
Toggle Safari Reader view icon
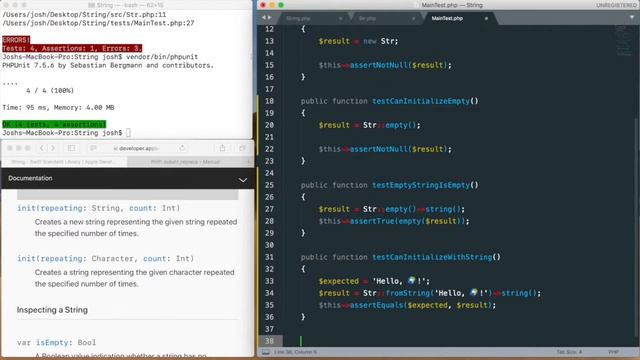[93, 148]
